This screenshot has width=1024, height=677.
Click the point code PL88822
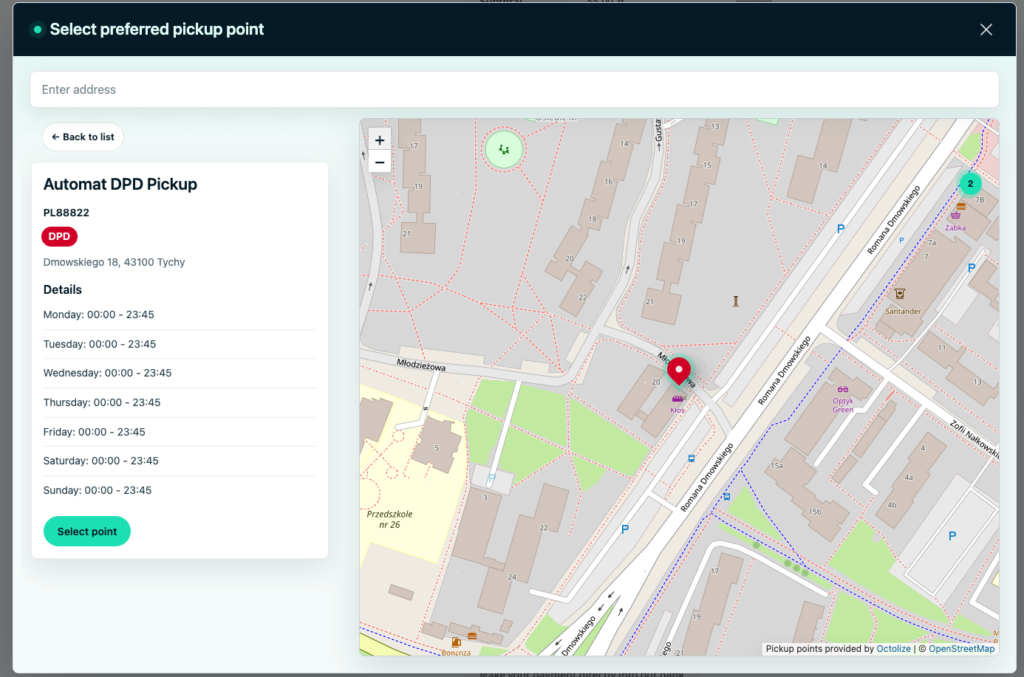click(66, 212)
